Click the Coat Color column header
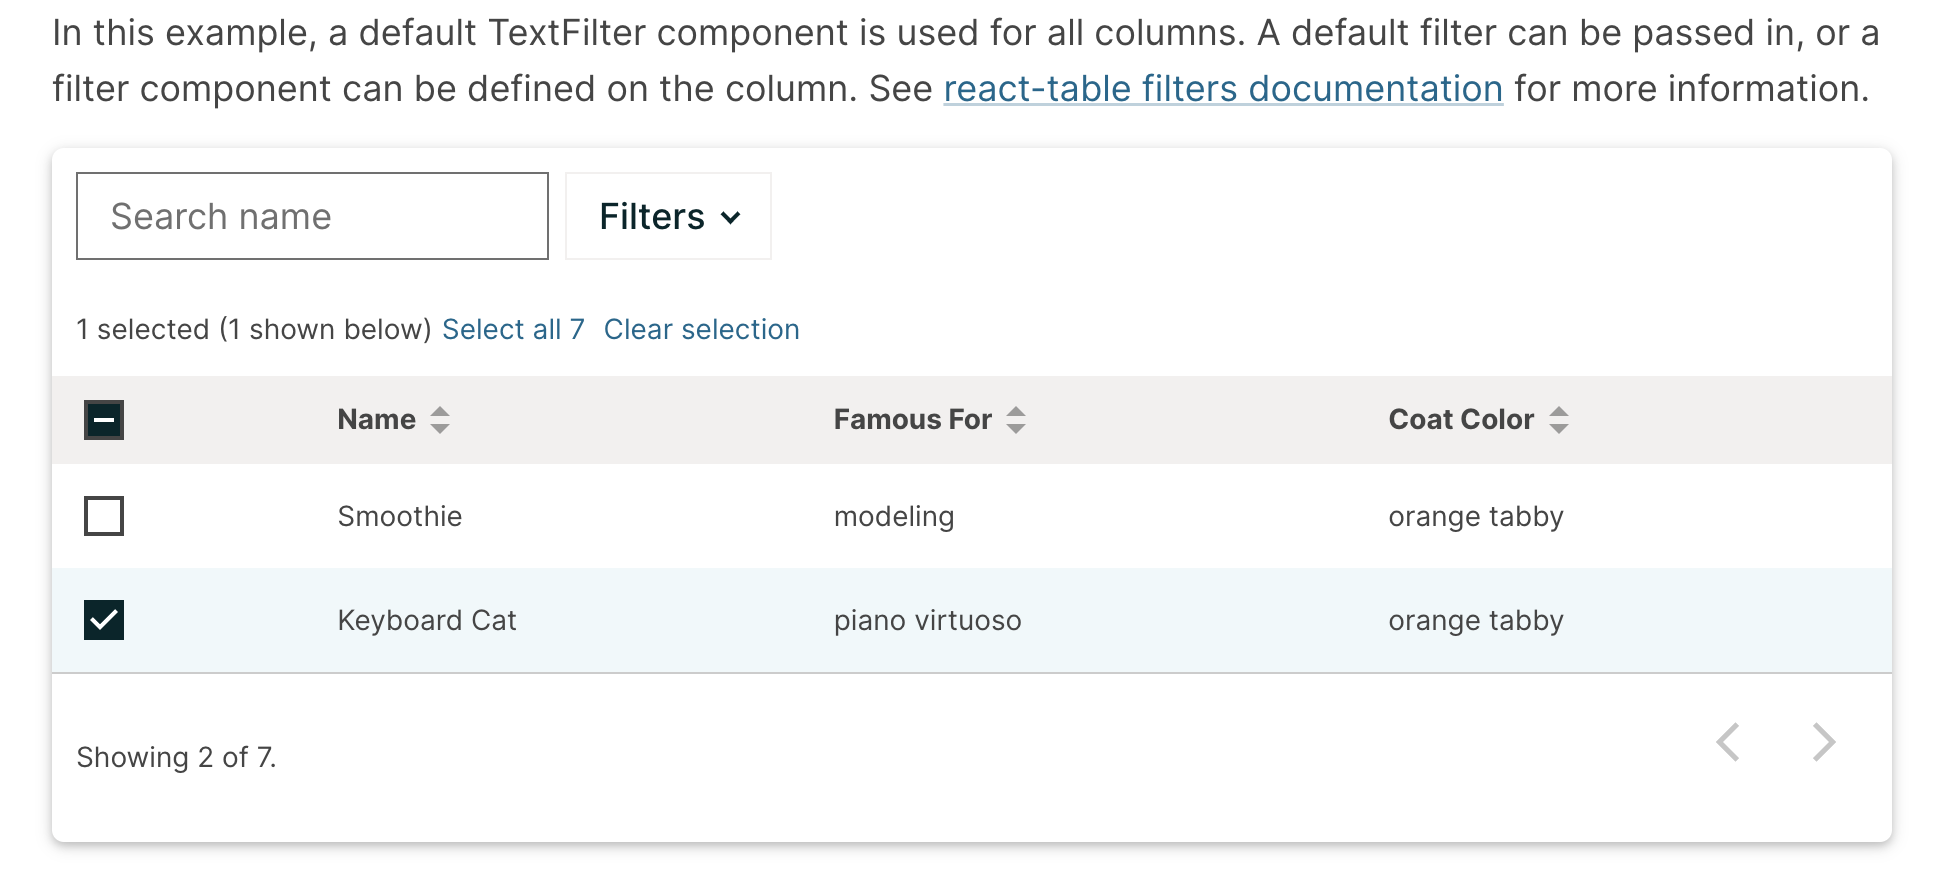 (x=1461, y=420)
